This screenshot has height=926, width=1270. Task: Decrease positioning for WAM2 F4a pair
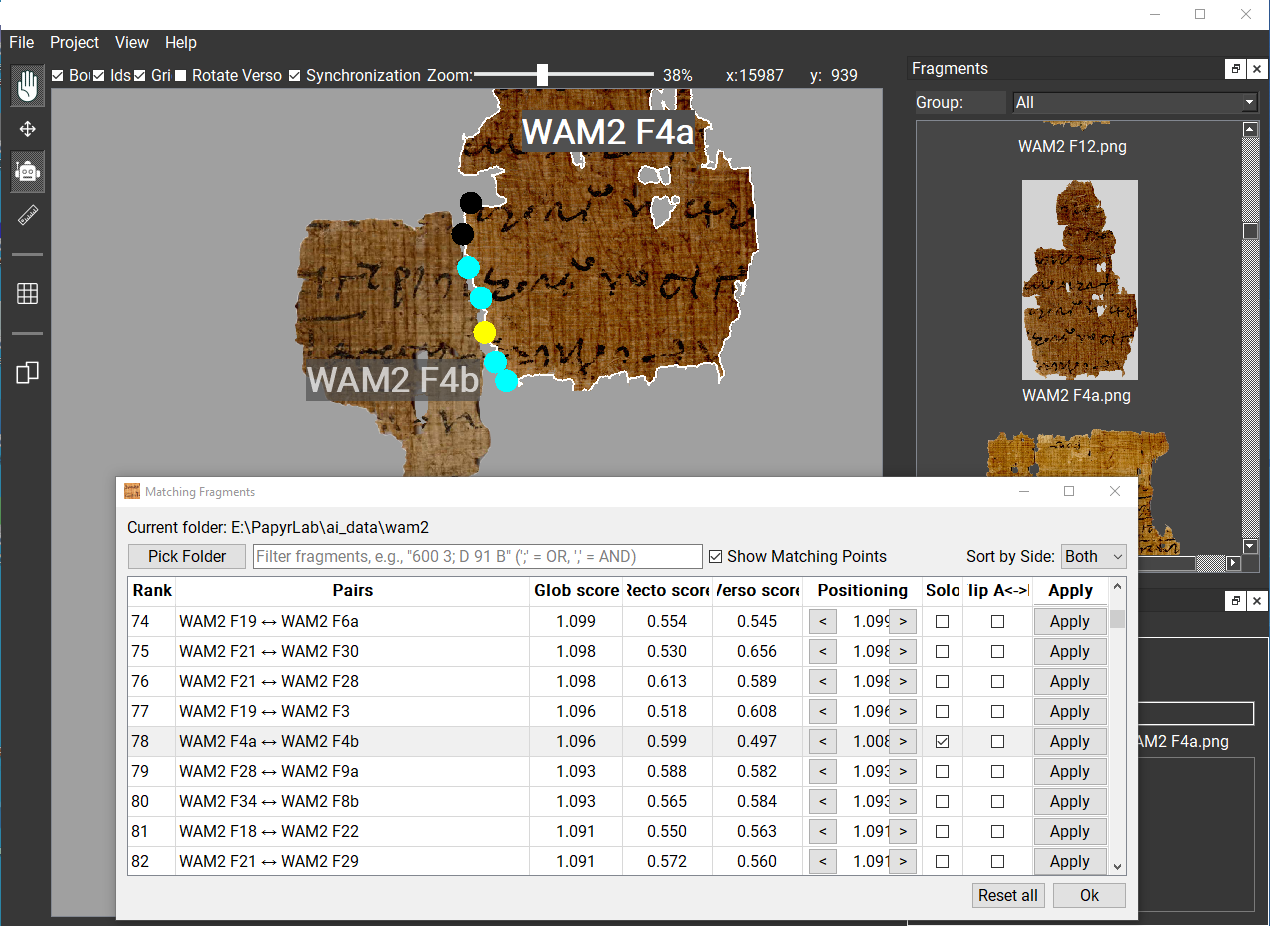pyautogui.click(x=822, y=741)
